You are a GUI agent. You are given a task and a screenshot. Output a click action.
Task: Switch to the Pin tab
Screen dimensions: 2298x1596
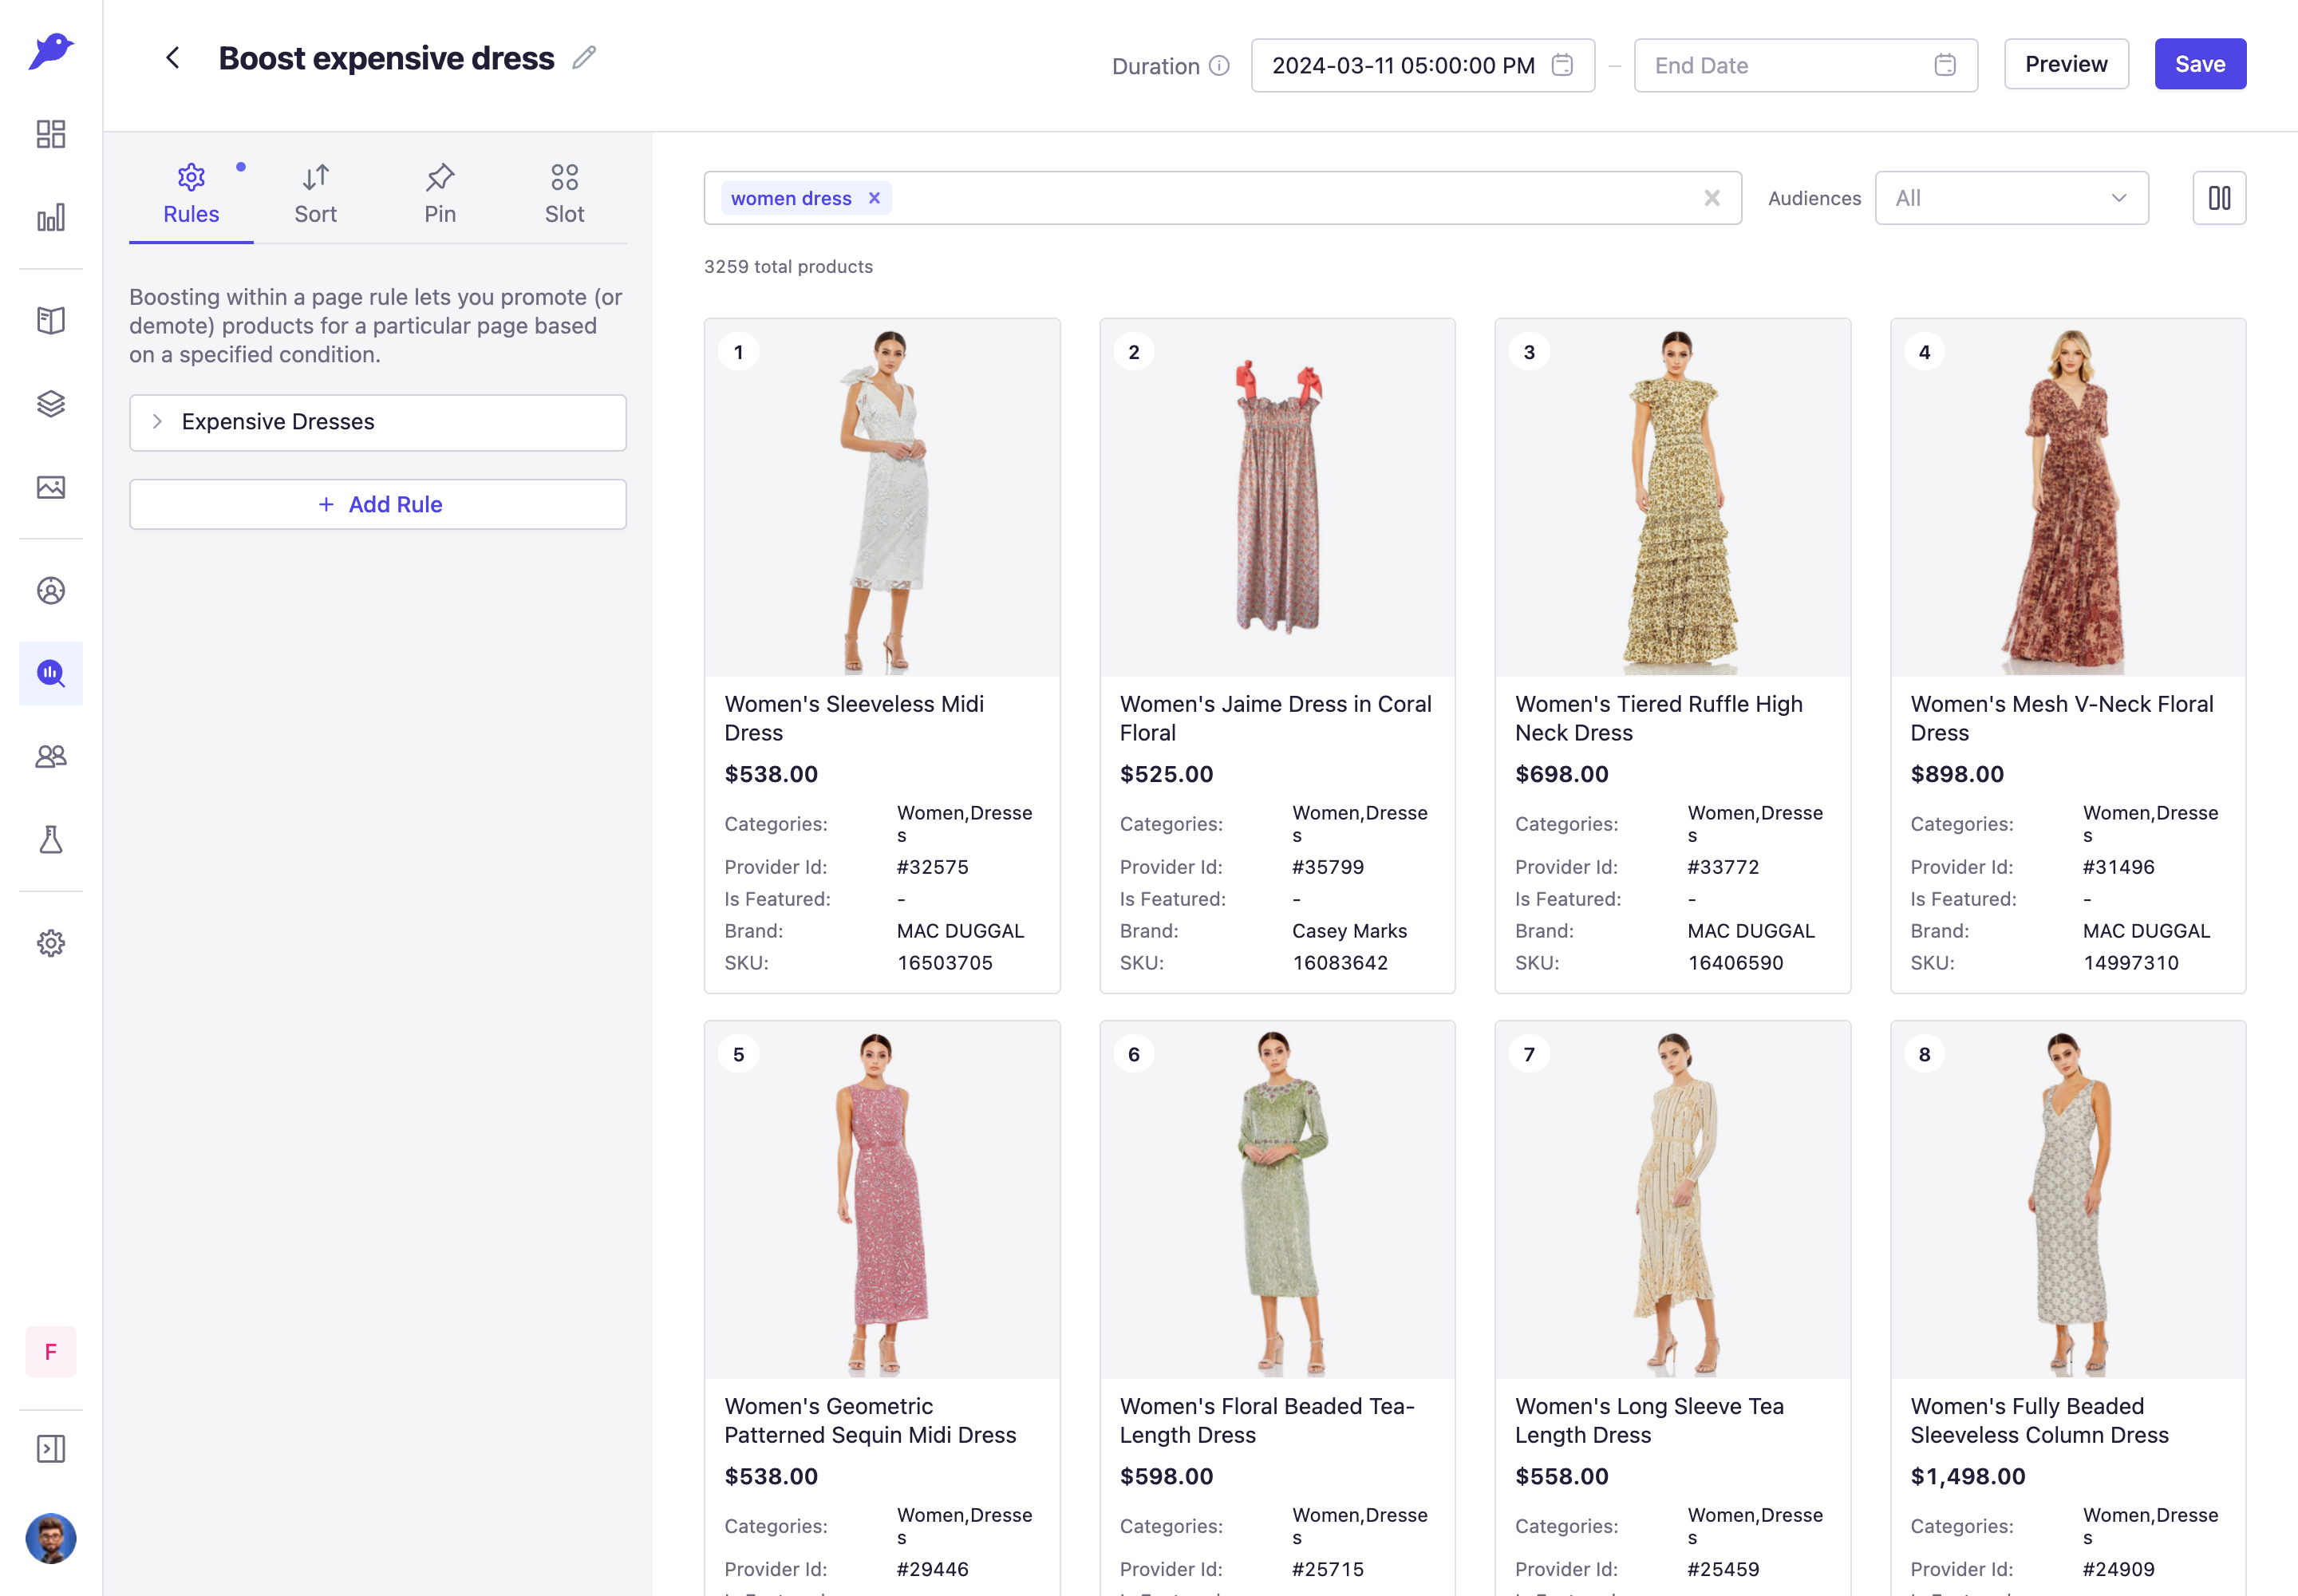point(440,194)
